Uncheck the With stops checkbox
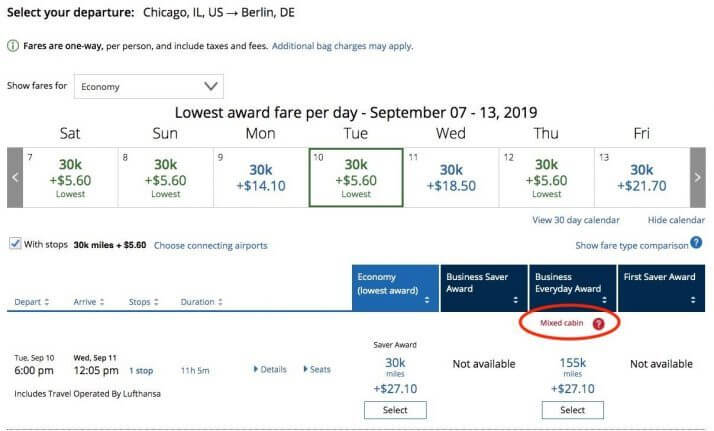 click(15, 244)
